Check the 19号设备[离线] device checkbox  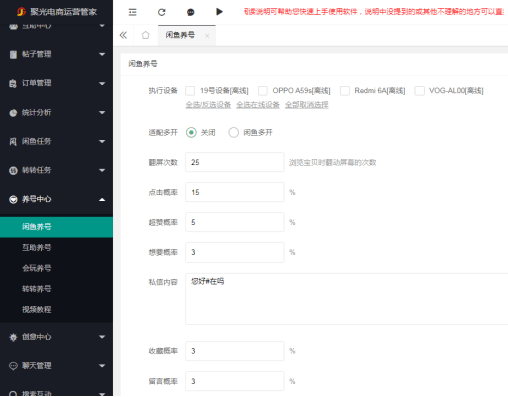[190, 91]
